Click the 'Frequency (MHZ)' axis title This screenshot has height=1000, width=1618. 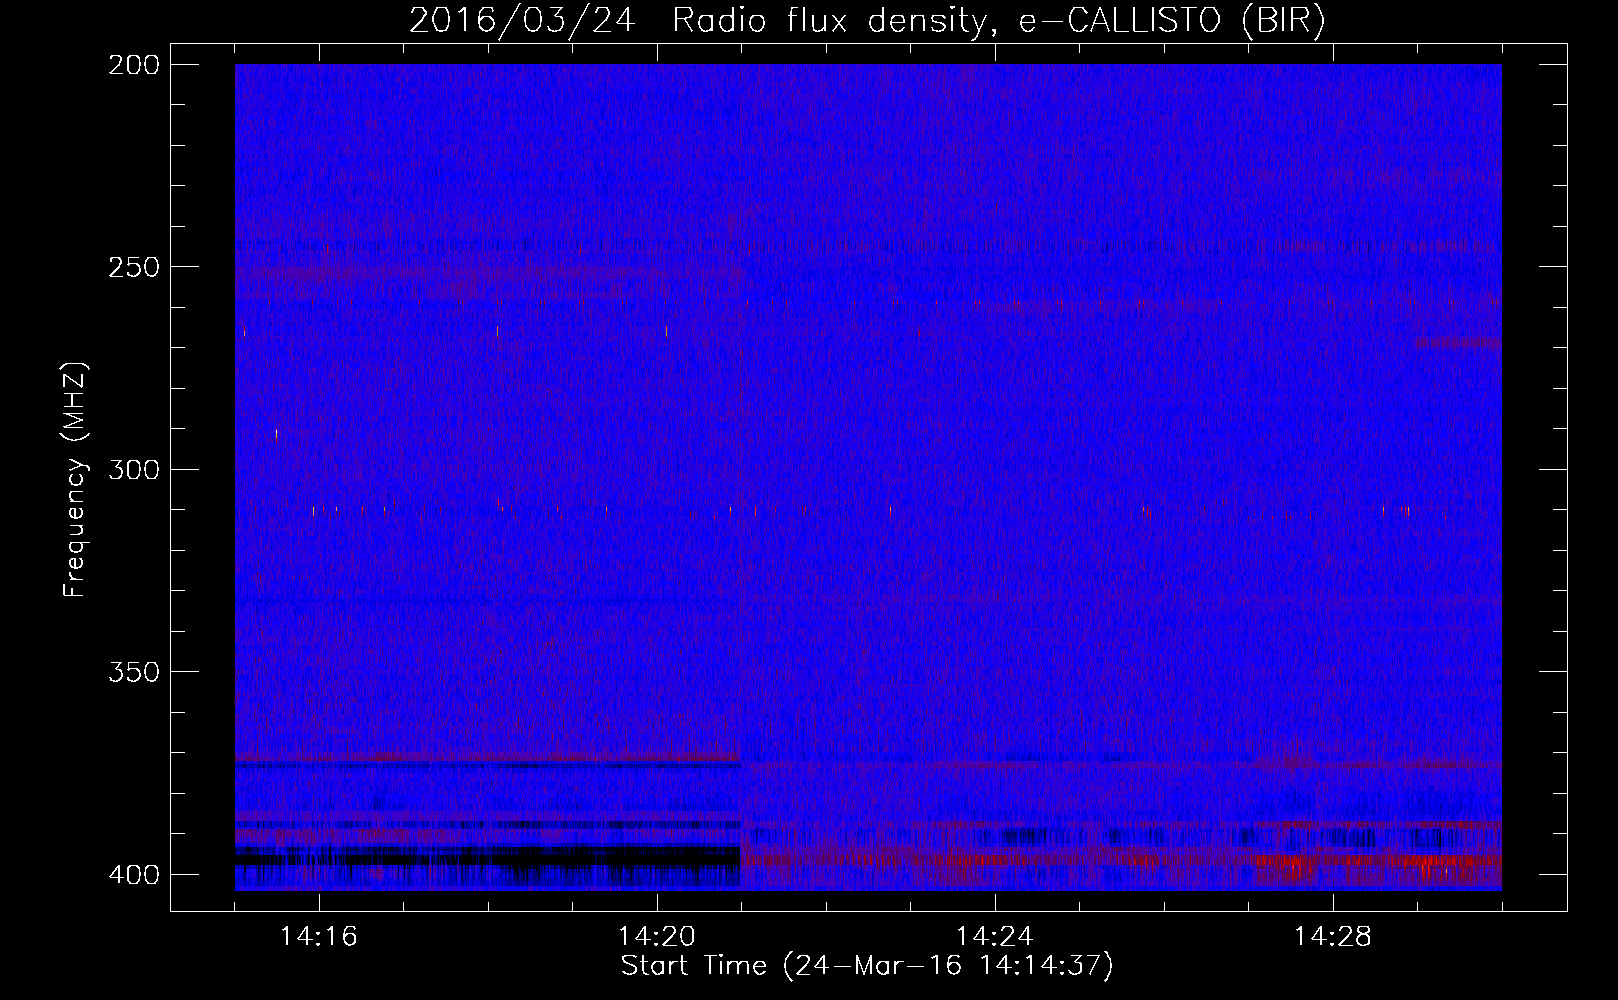pyautogui.click(x=76, y=479)
